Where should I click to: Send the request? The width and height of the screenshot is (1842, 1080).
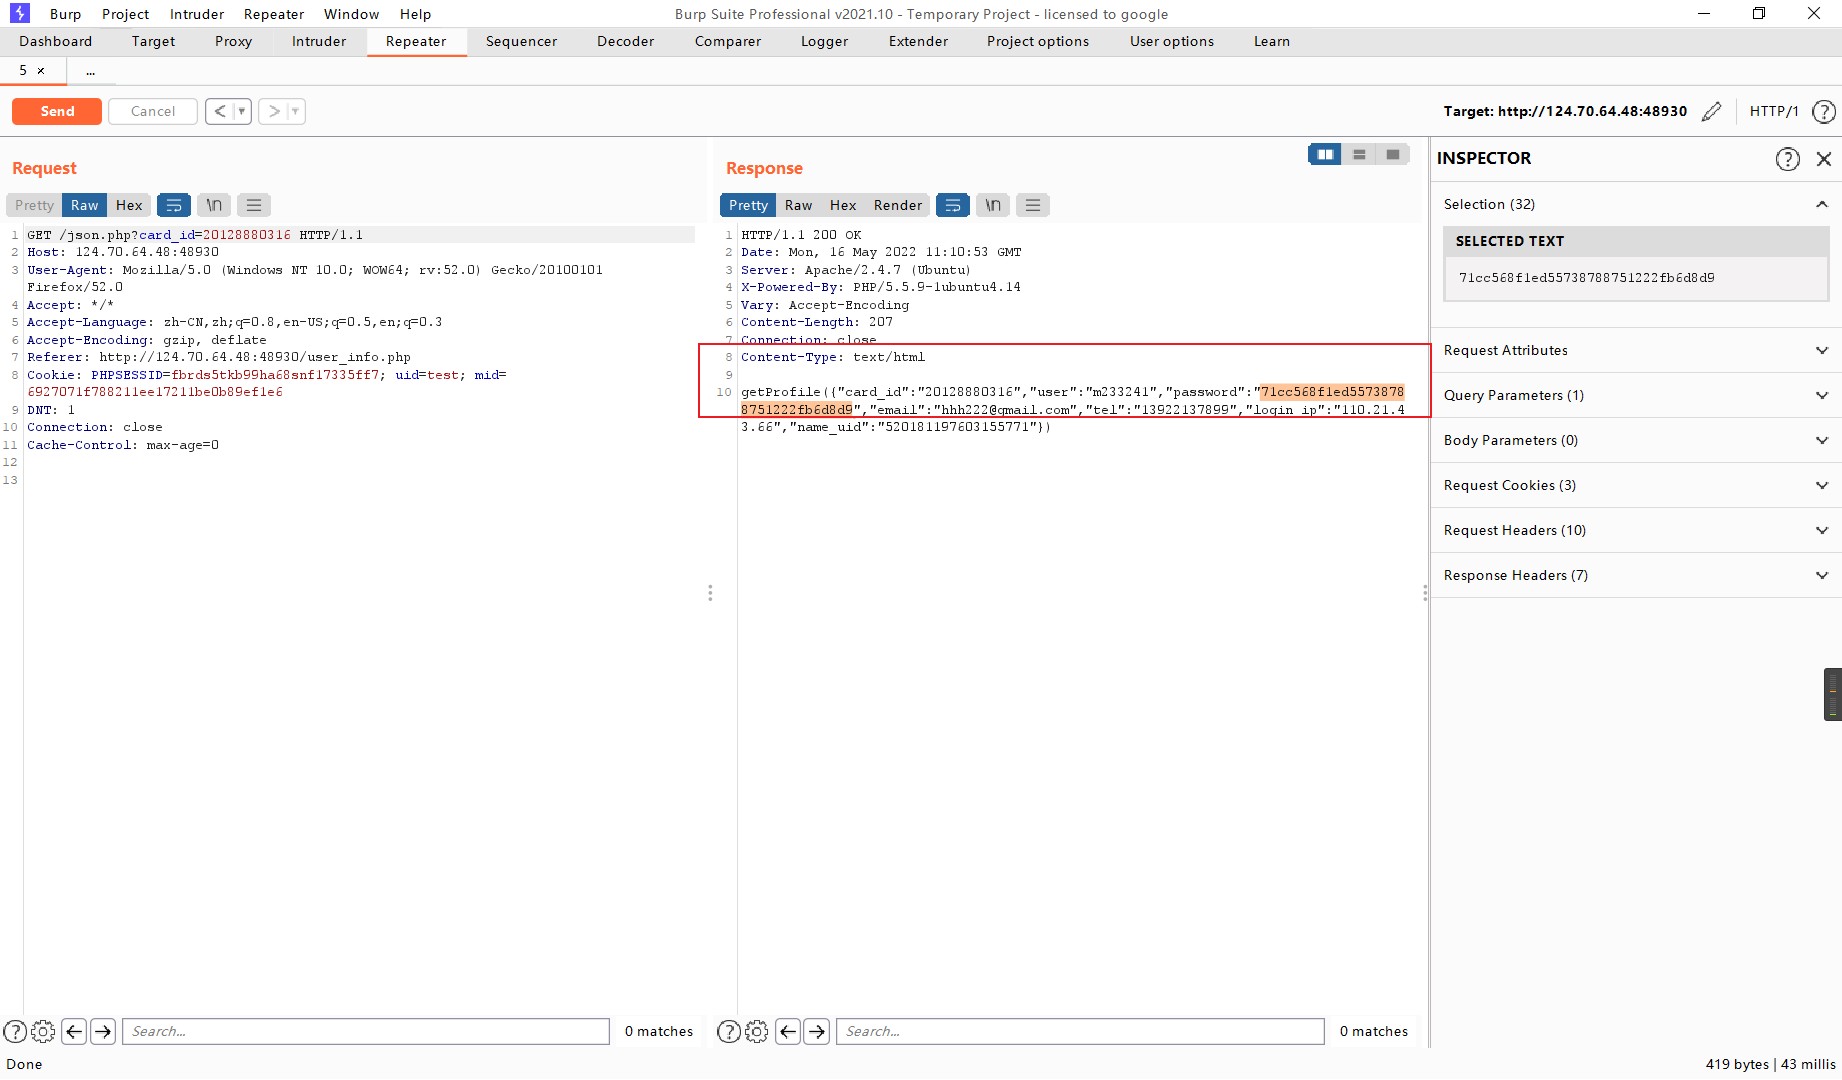(57, 111)
